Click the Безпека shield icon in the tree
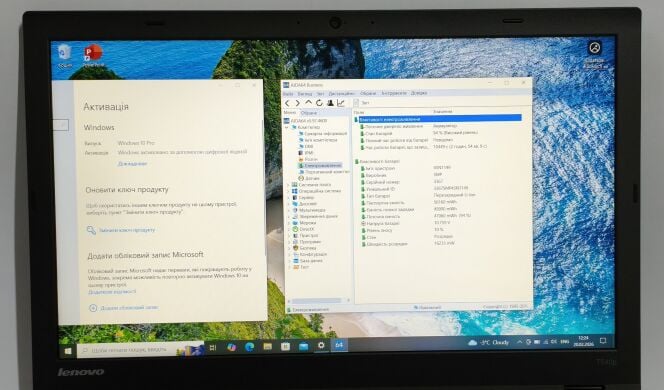This screenshot has width=664, height=390. click(x=296, y=248)
